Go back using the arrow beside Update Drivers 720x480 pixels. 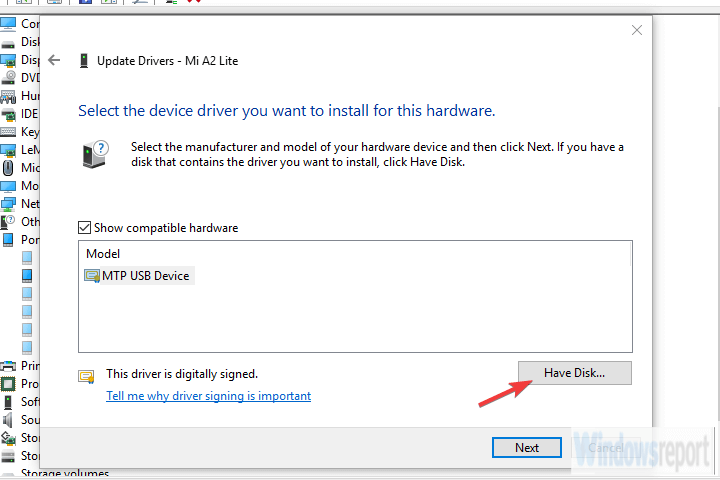(54, 60)
